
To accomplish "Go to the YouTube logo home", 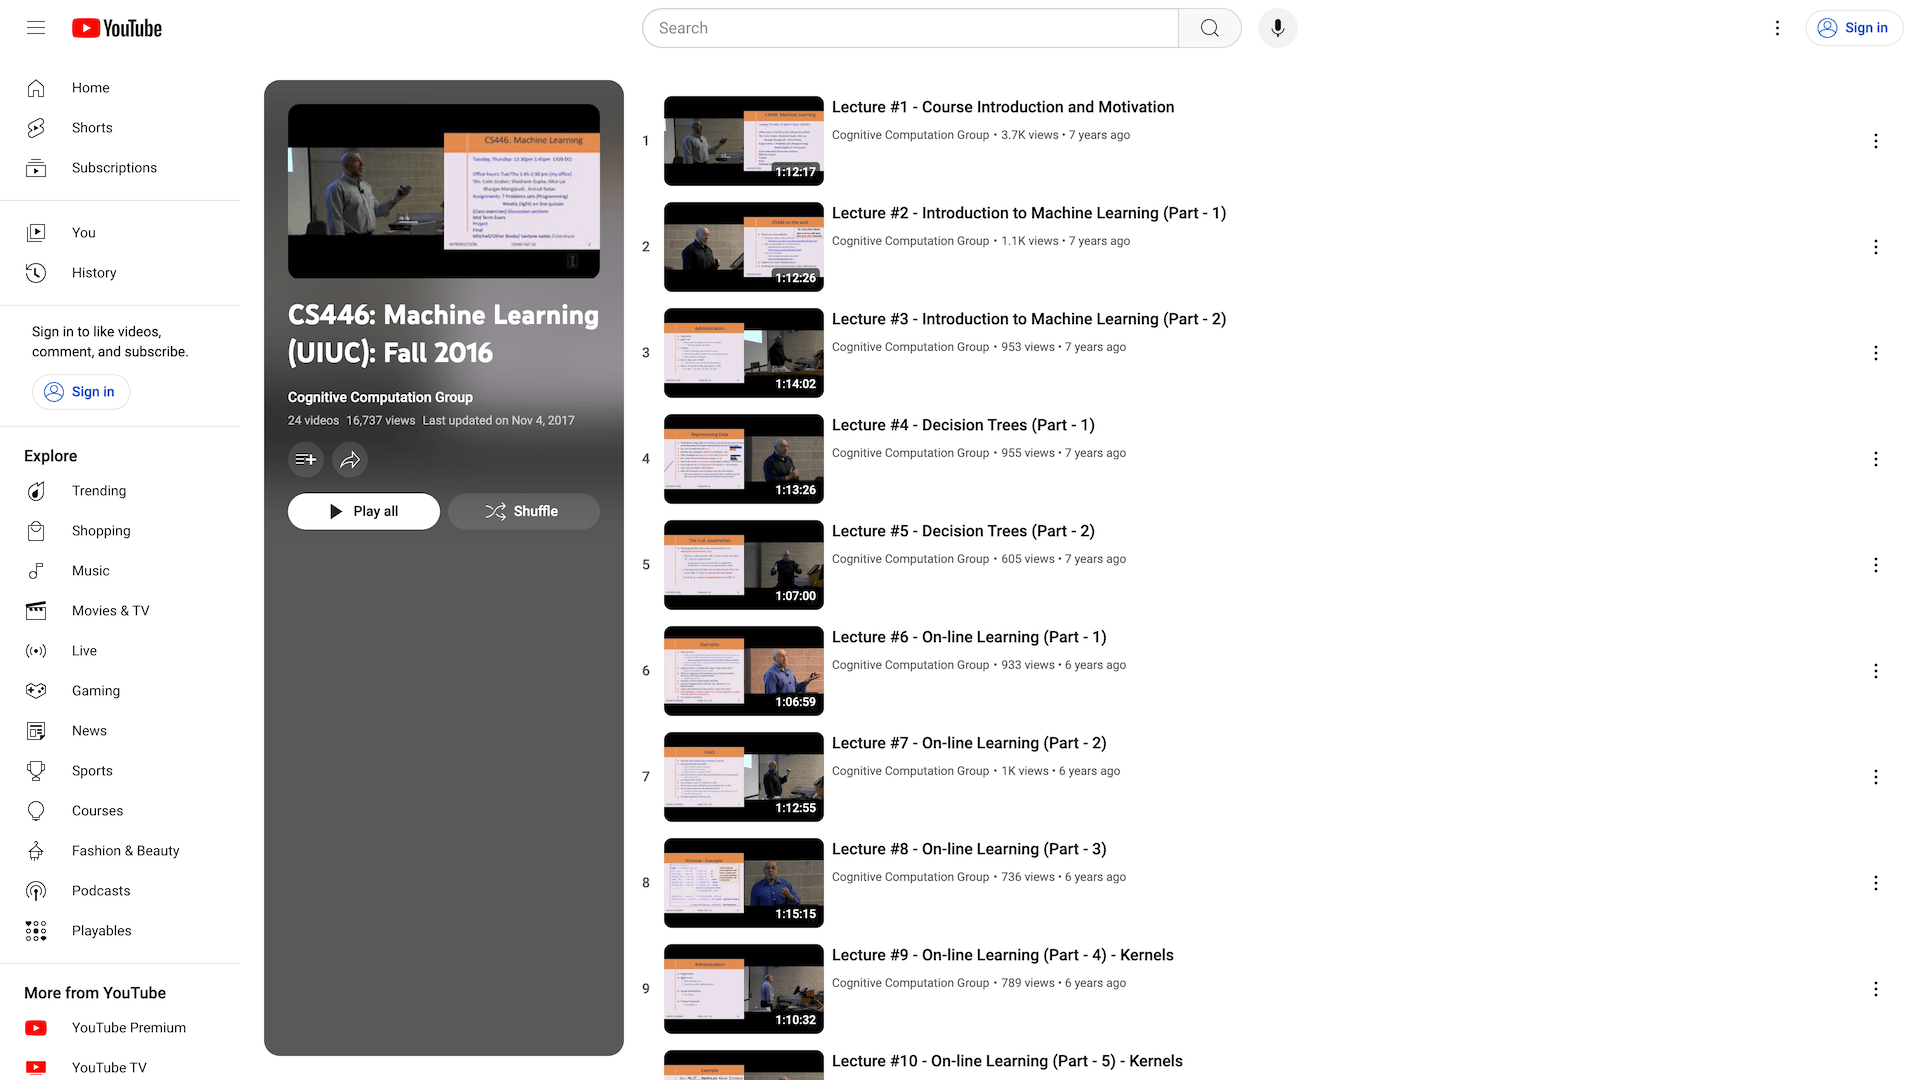I will click(117, 28).
